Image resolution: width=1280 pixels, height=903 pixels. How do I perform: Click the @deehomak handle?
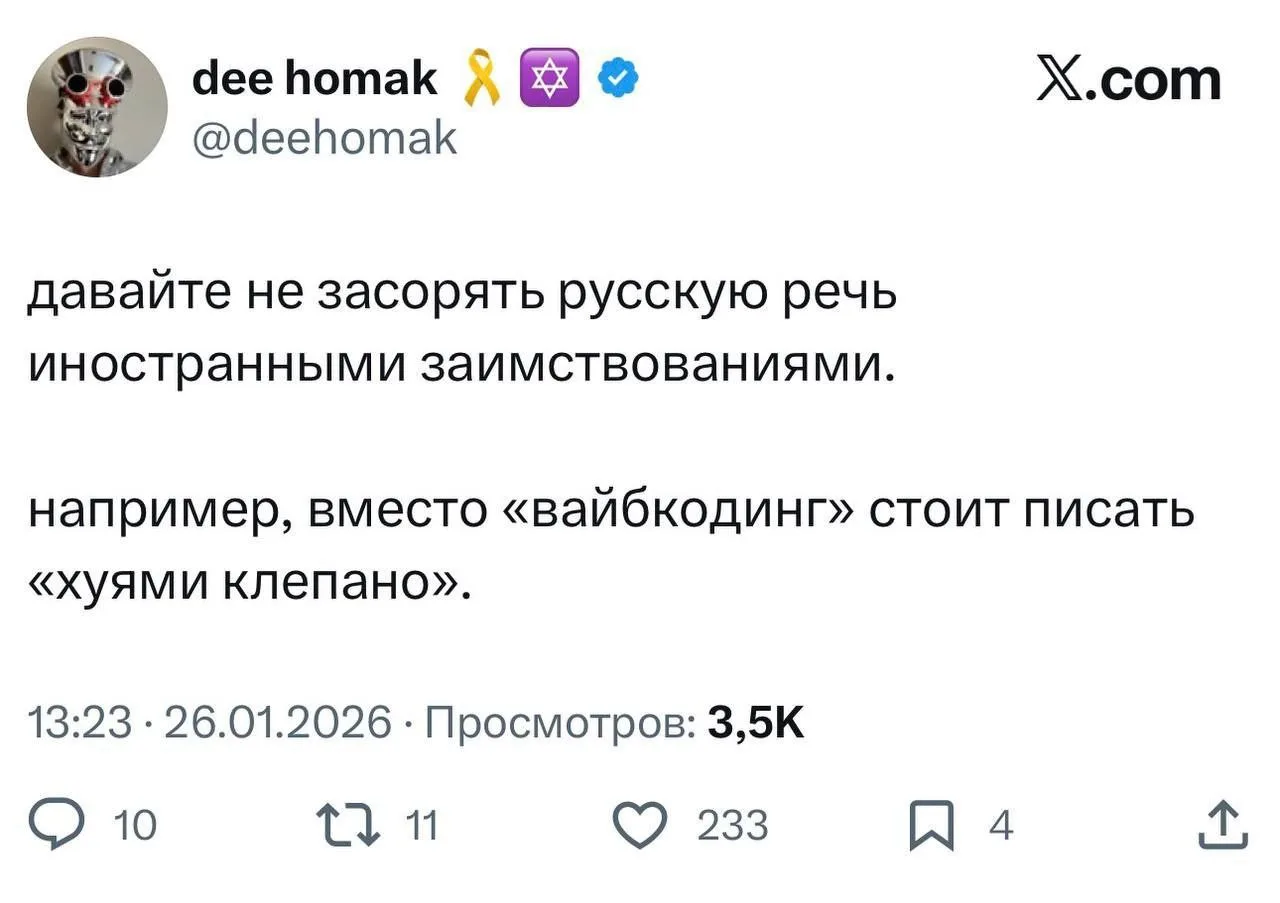pos(323,139)
